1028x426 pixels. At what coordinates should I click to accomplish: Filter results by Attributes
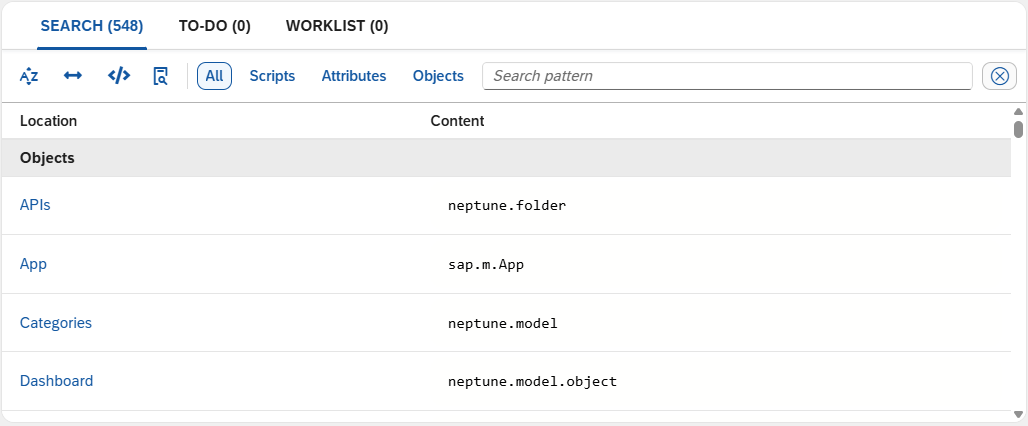click(x=354, y=76)
